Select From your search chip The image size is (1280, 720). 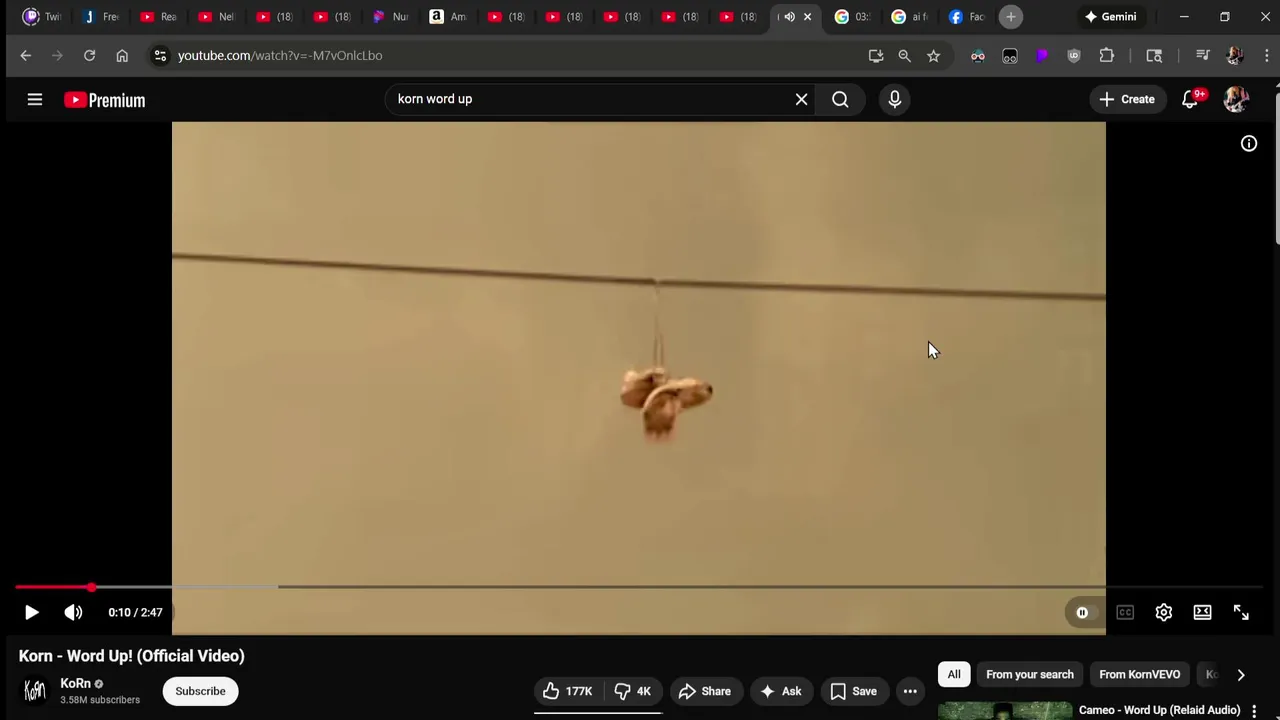(x=1030, y=674)
